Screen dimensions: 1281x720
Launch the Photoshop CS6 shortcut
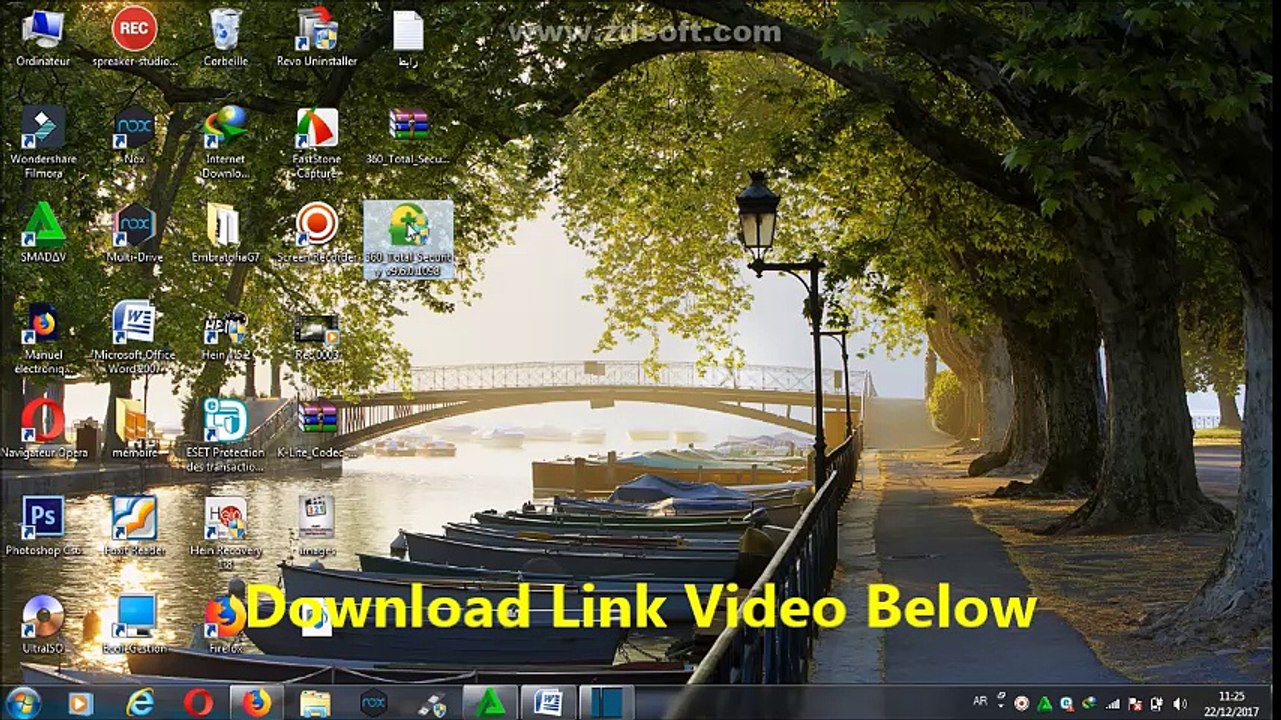43,526
